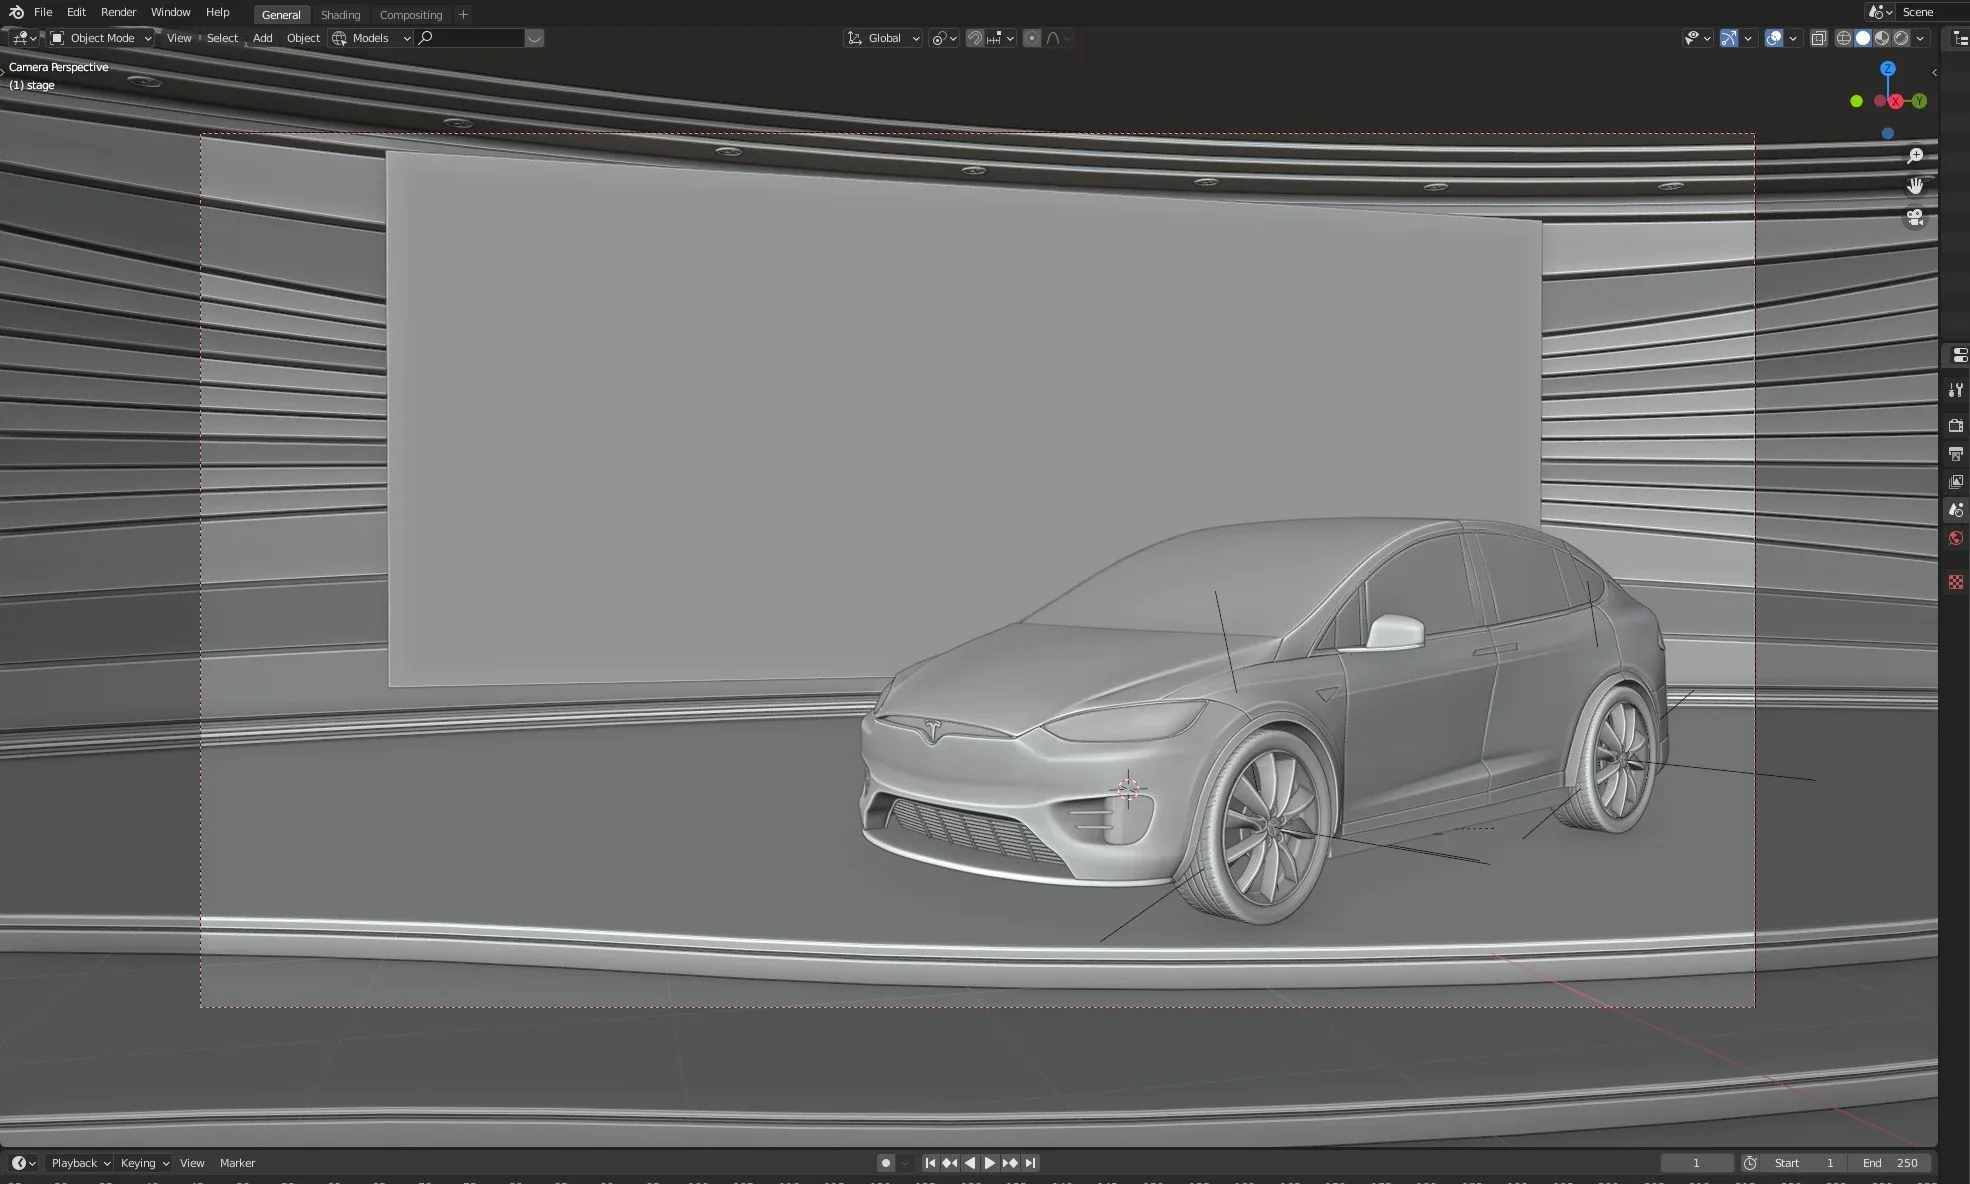Select Wireframe viewport shading mode

click(1844, 37)
